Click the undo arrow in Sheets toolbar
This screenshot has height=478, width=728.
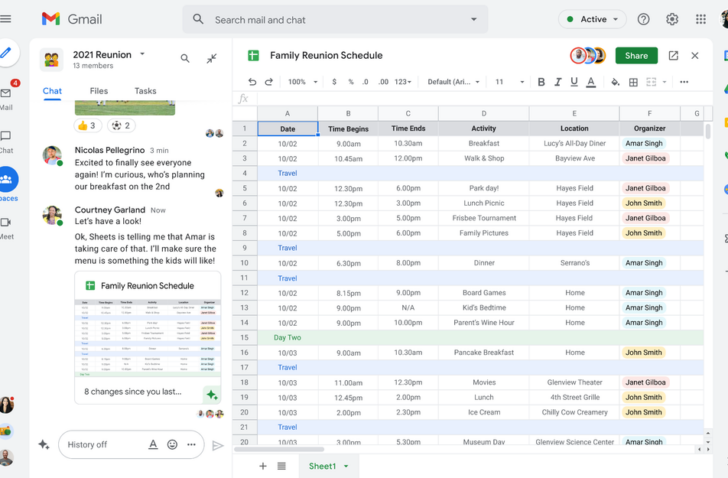click(252, 82)
